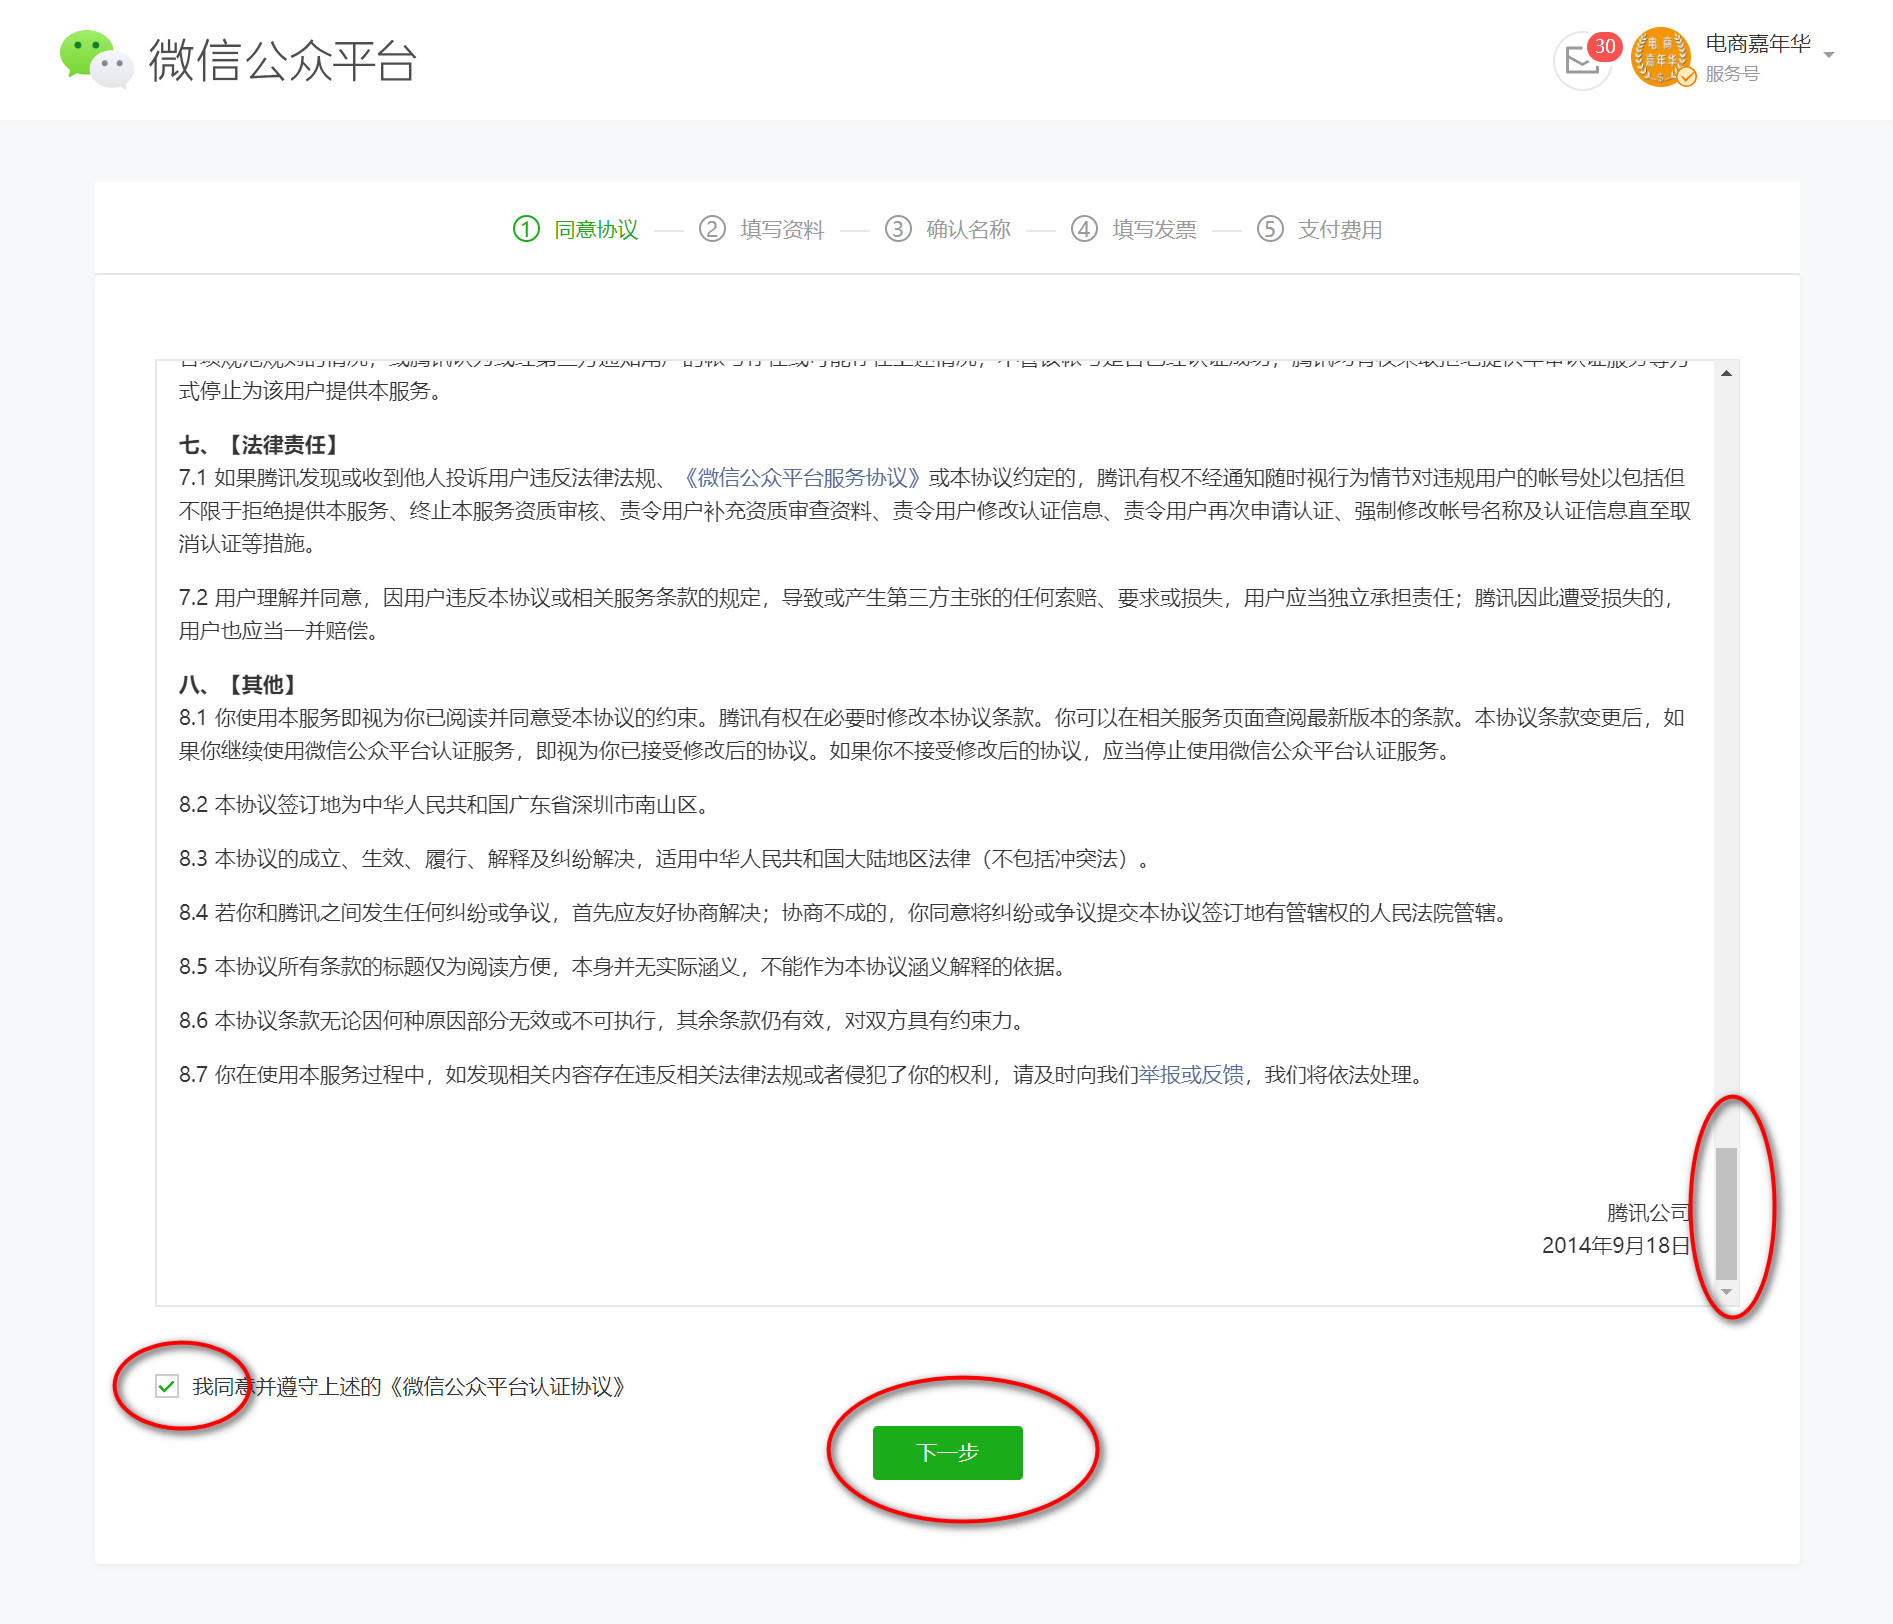This screenshot has height=1624, width=1893.
Task: Toggle the 我同意并遵守 agreement checkbox
Action: pos(167,1386)
